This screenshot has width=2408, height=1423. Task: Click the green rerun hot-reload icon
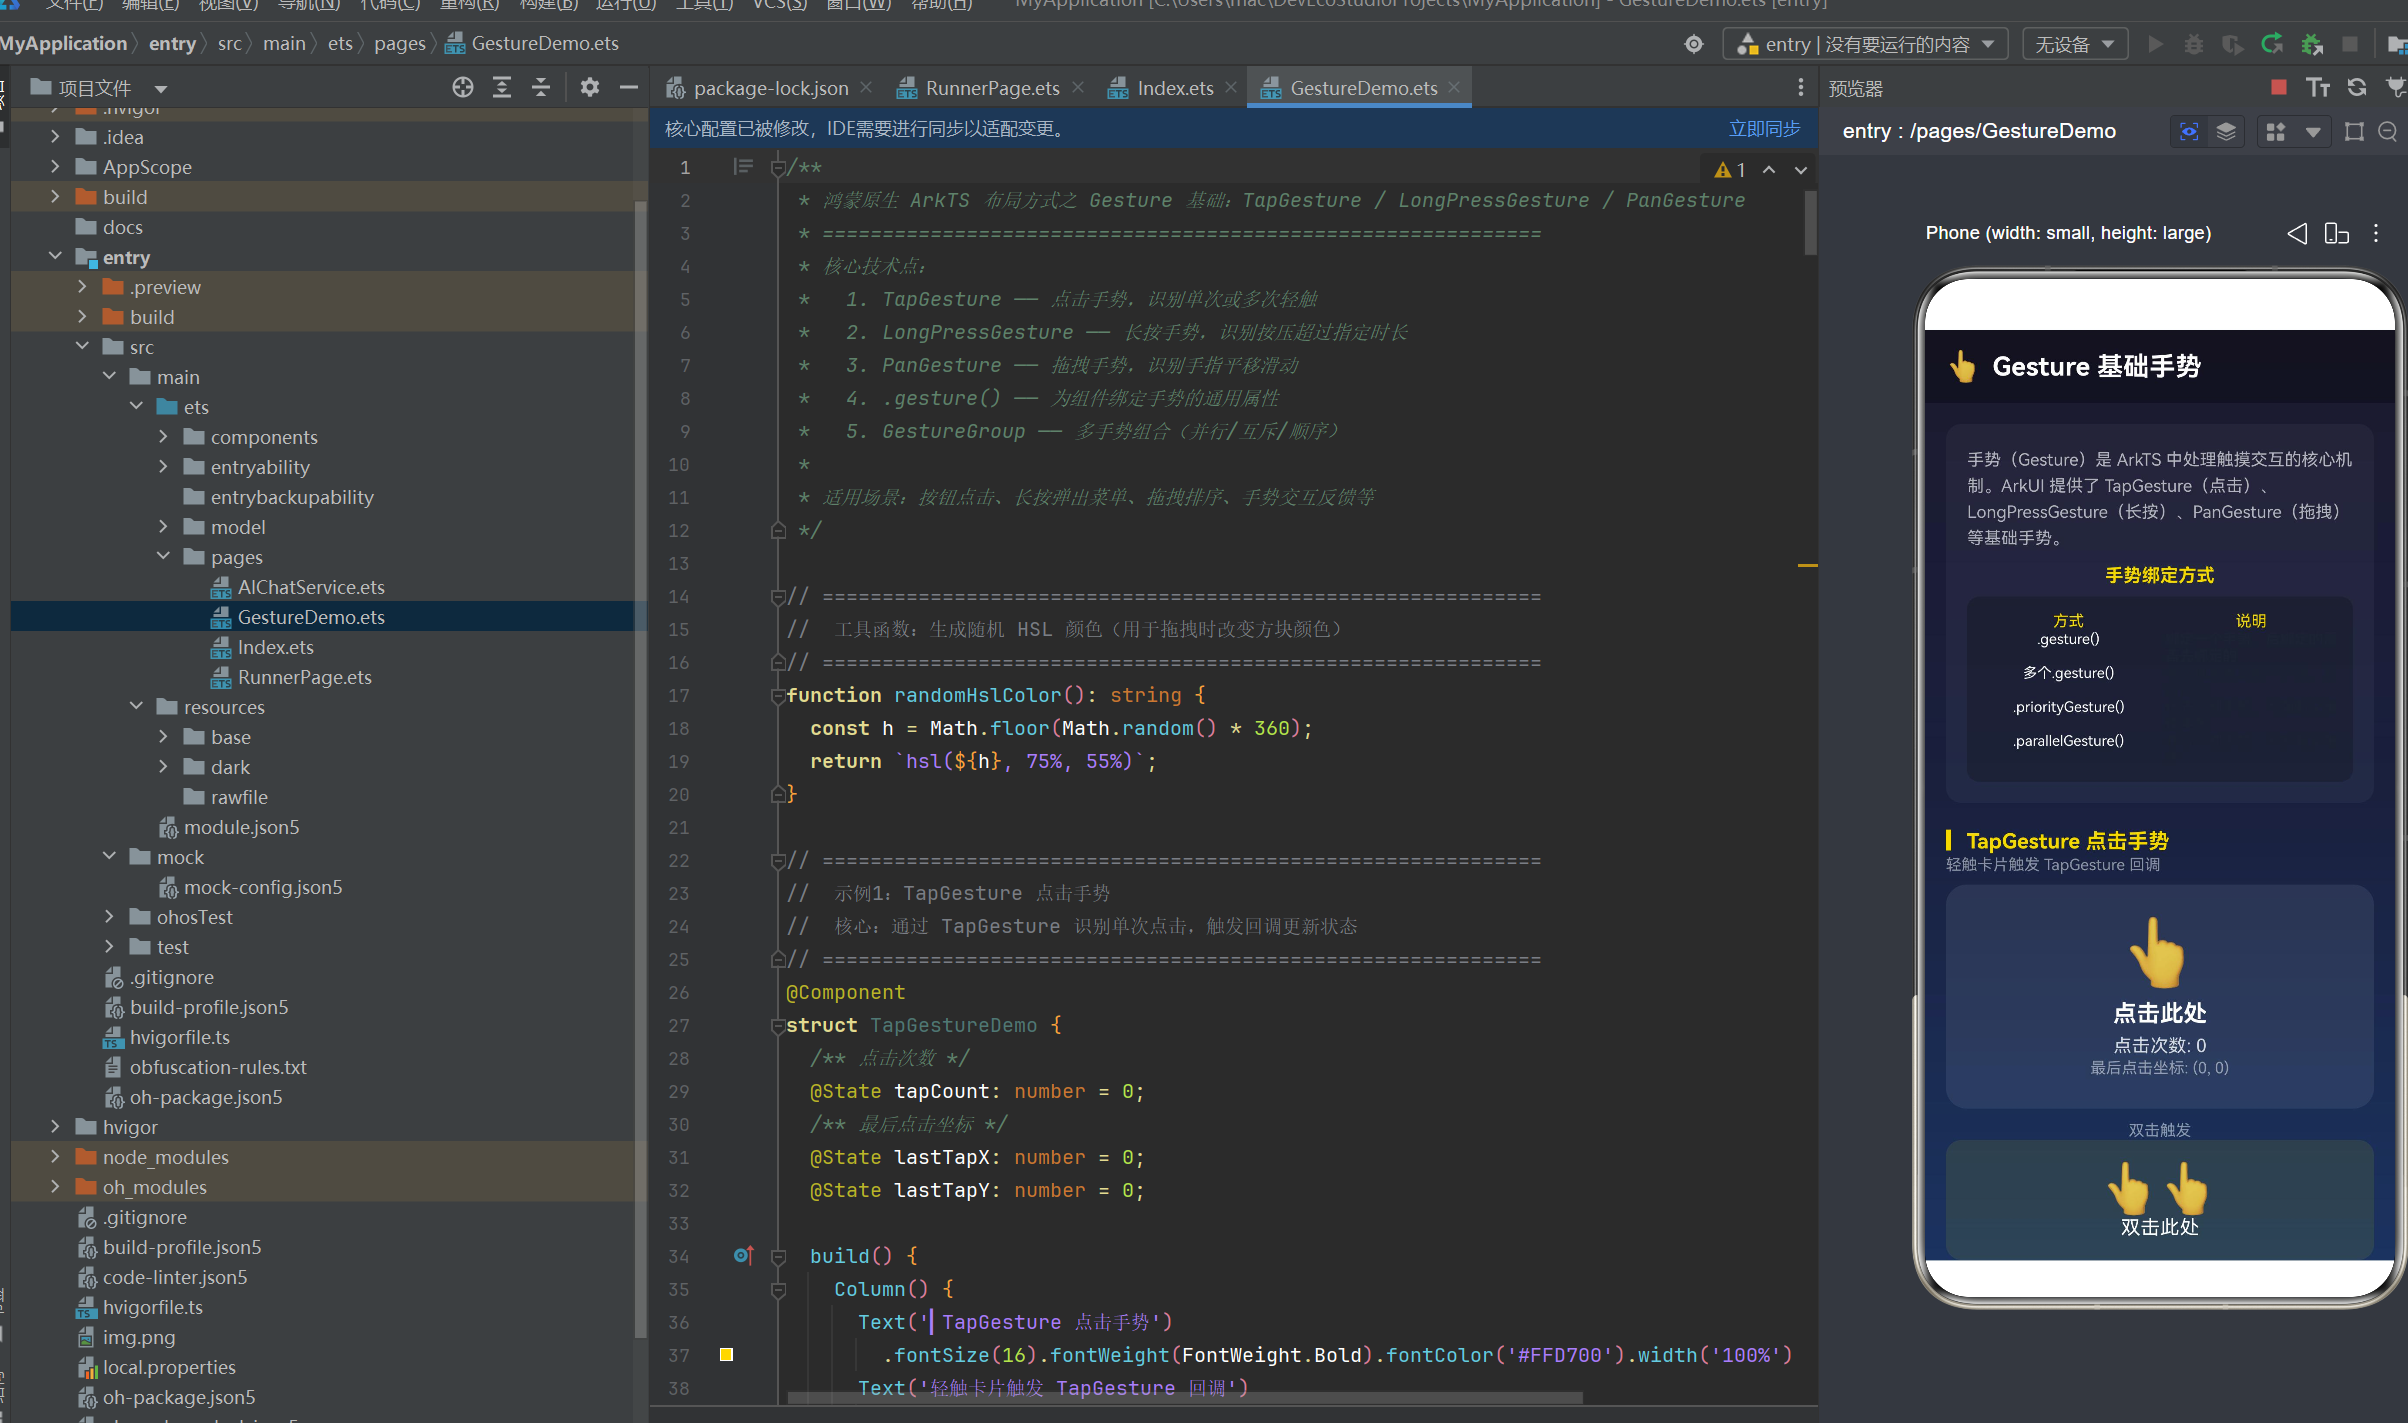2272,44
